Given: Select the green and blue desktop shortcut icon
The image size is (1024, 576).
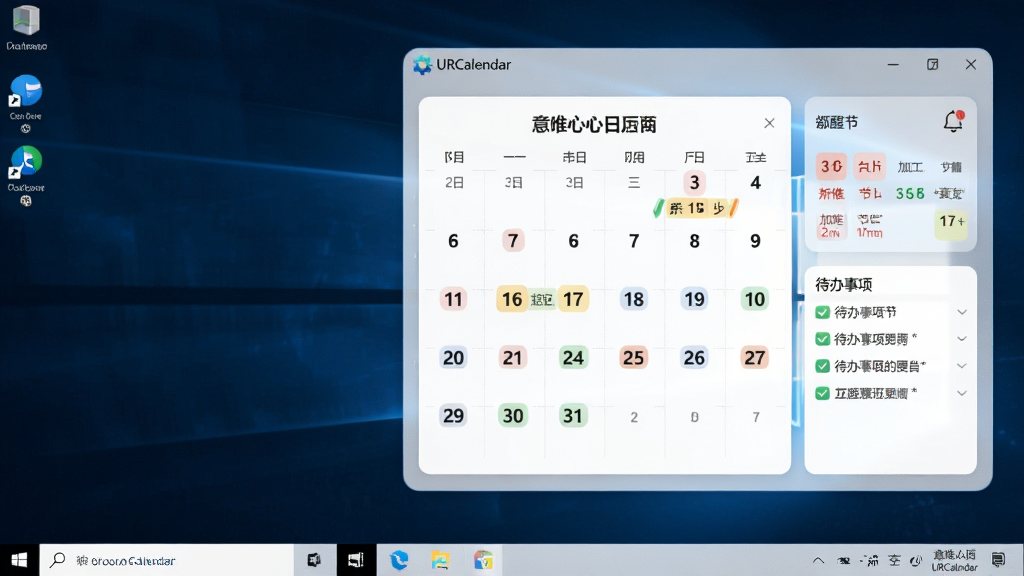Looking at the screenshot, I should coord(26,161).
